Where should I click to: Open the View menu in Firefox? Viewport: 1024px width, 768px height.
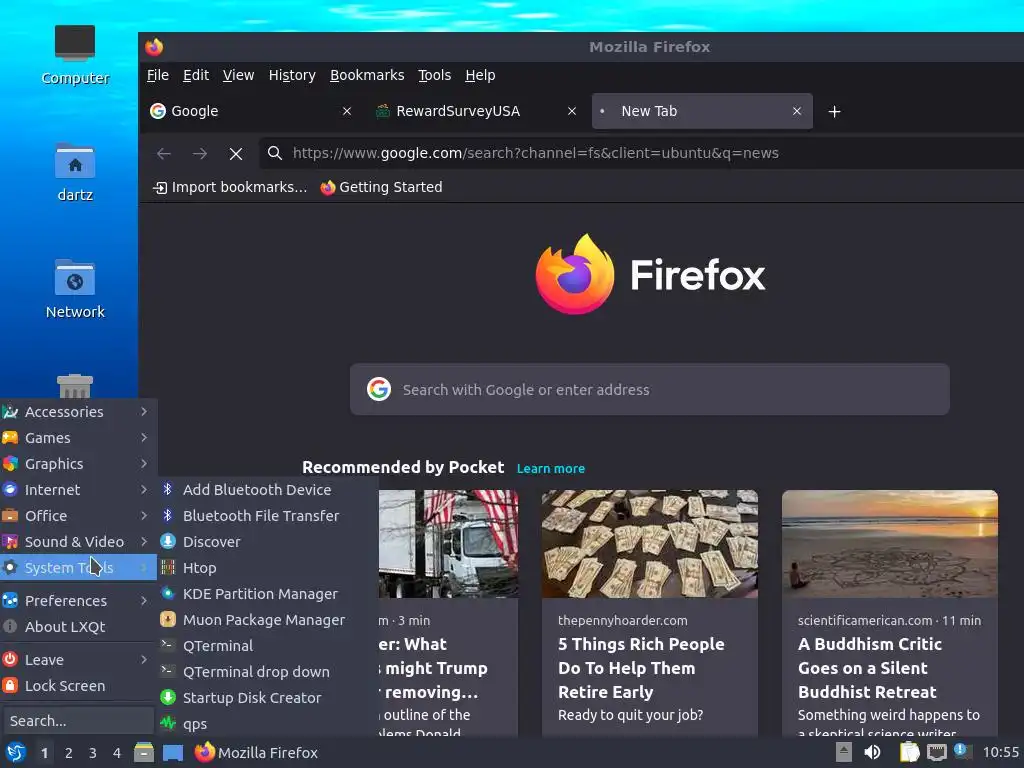pyautogui.click(x=238, y=75)
